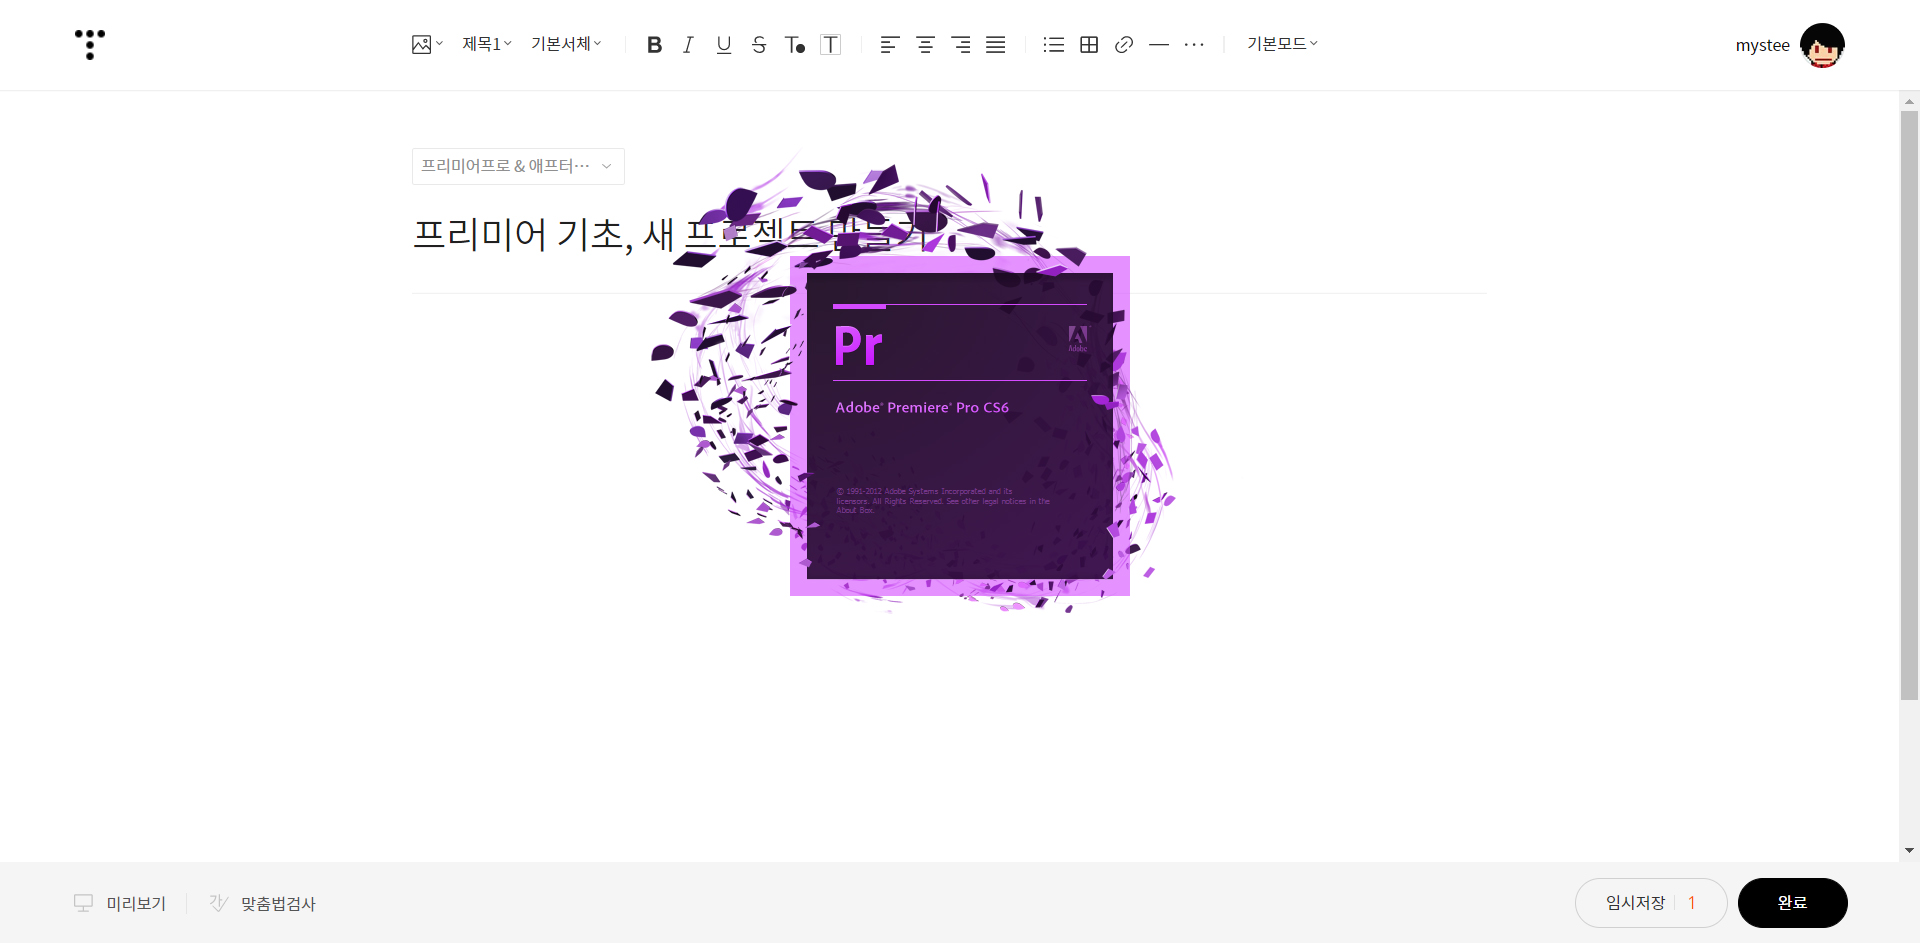Toggle bold formatting

pyautogui.click(x=654, y=45)
